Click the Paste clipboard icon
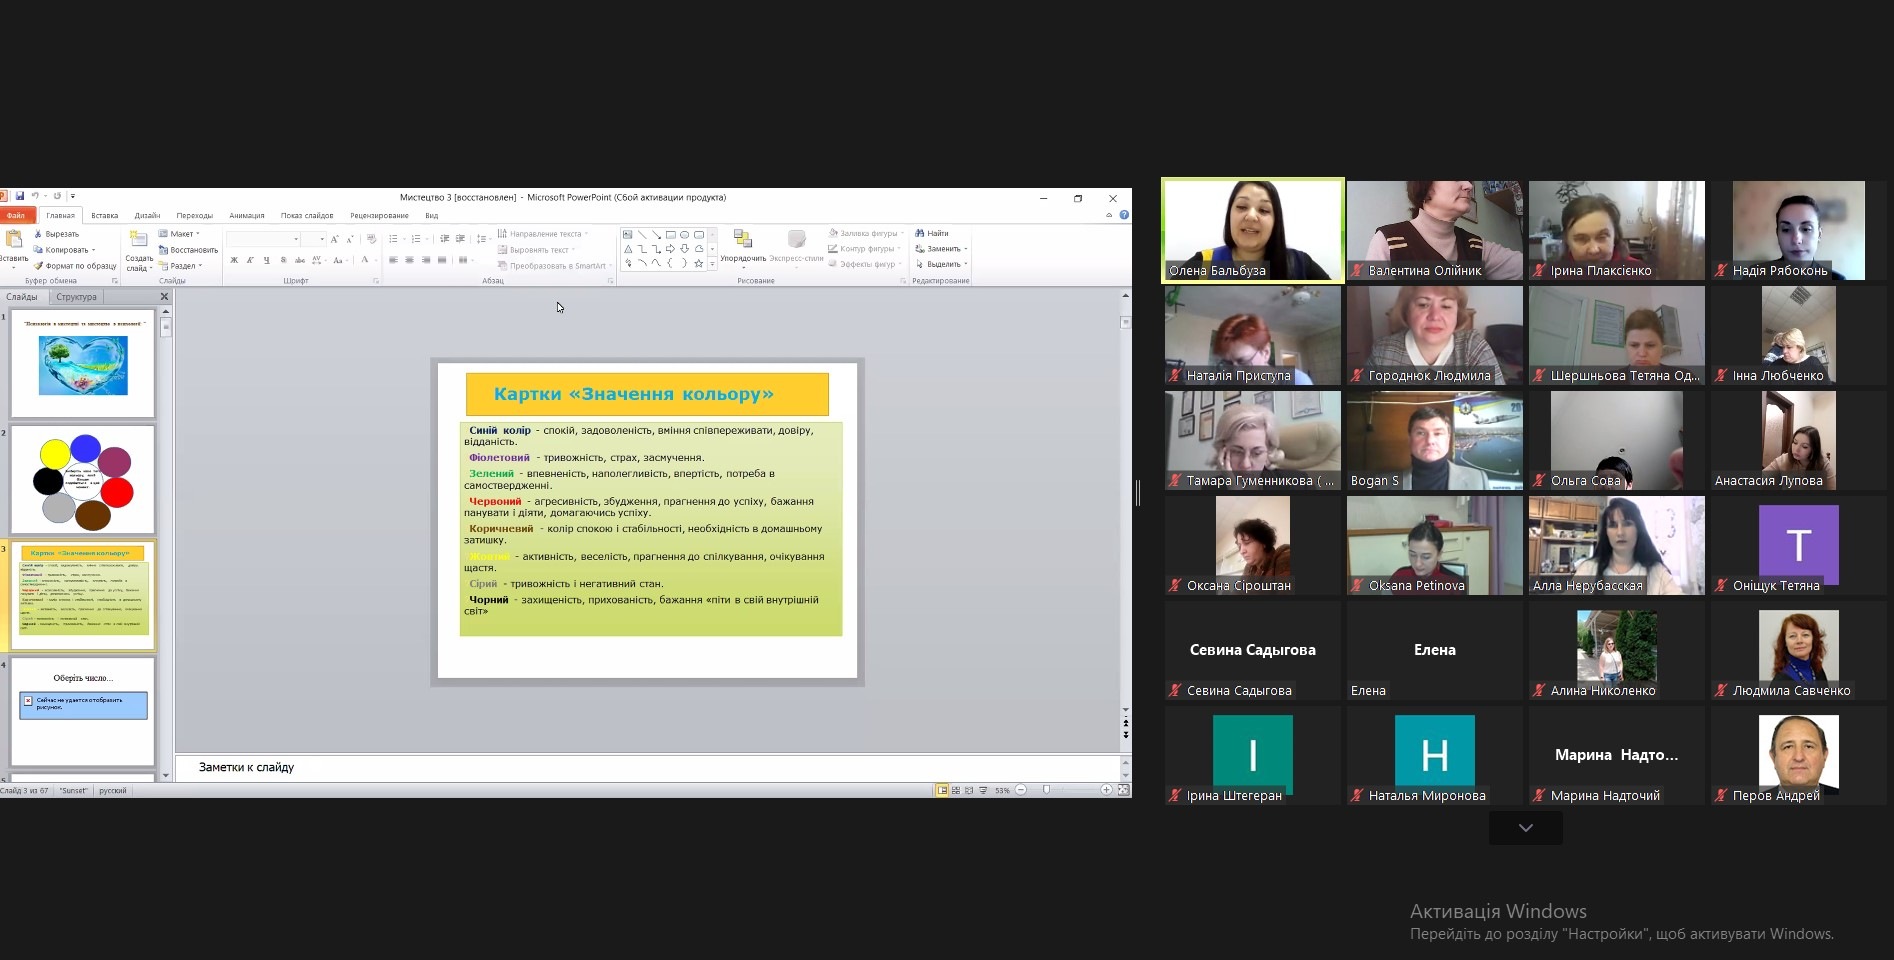Screen dimensions: 1894x960 [14, 240]
